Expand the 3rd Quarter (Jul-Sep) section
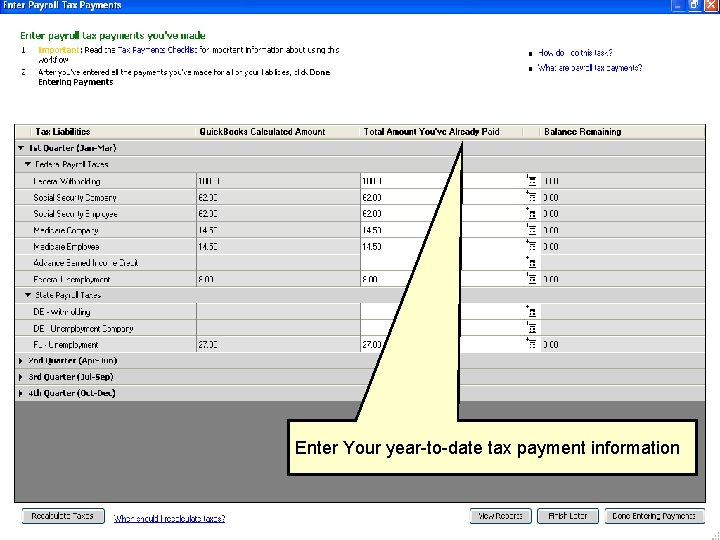Screen dimensions: 720x540 21,377
